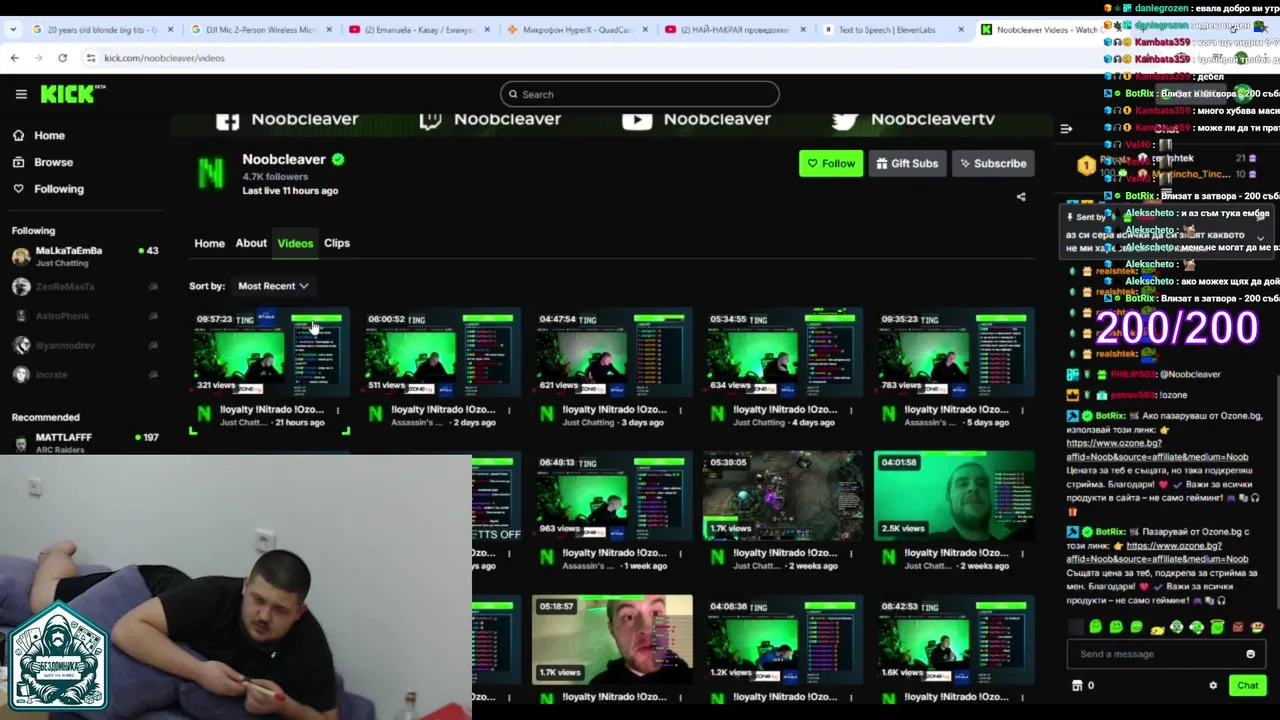Select the Videos tab
Image resolution: width=1280 pixels, height=720 pixels.
[295, 243]
